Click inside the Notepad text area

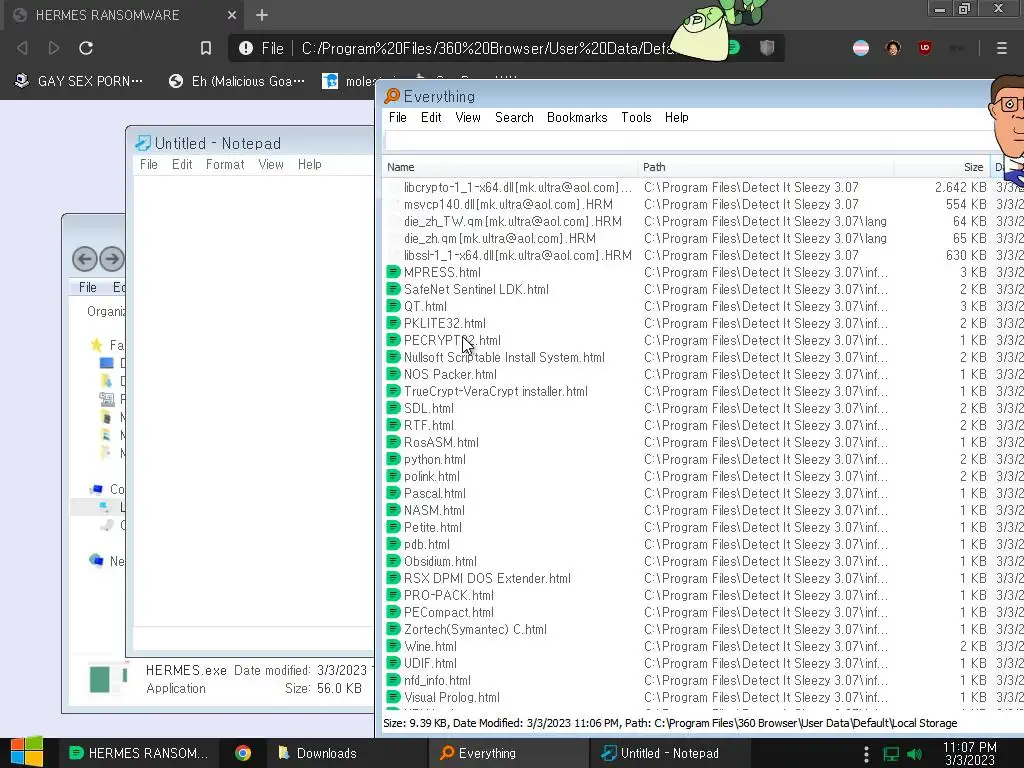(253, 400)
